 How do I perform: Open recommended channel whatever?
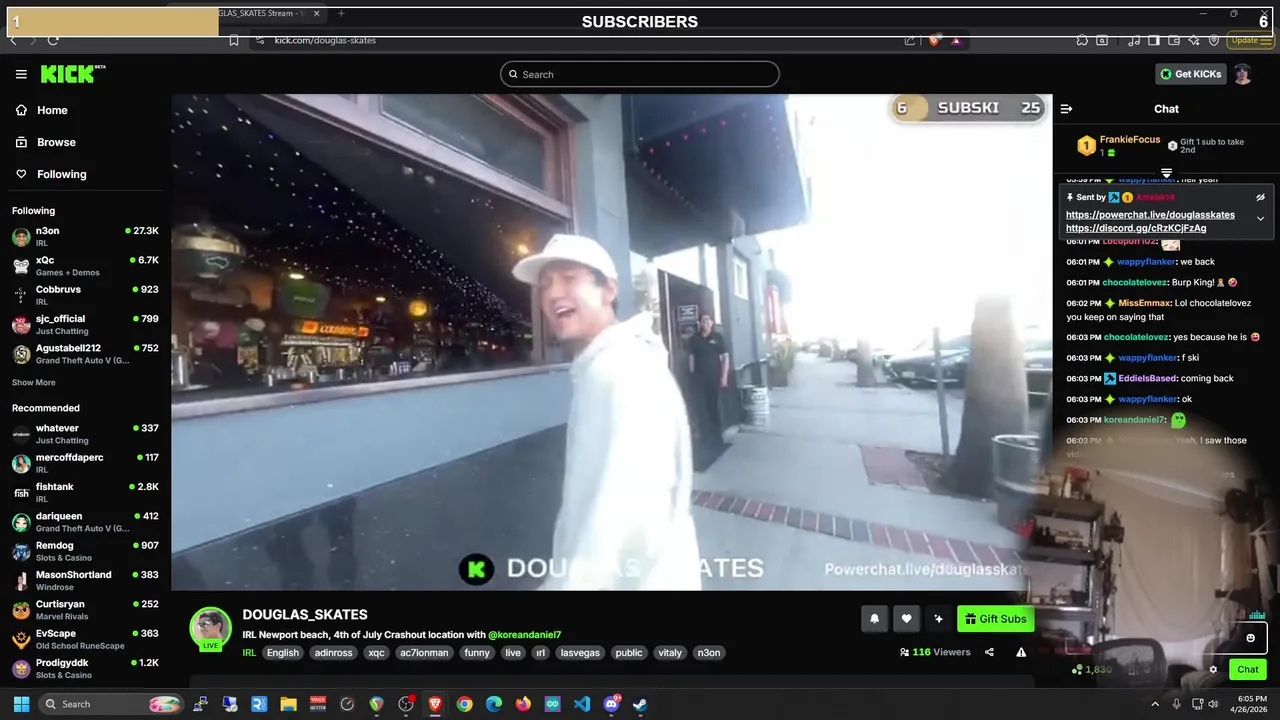click(x=85, y=433)
